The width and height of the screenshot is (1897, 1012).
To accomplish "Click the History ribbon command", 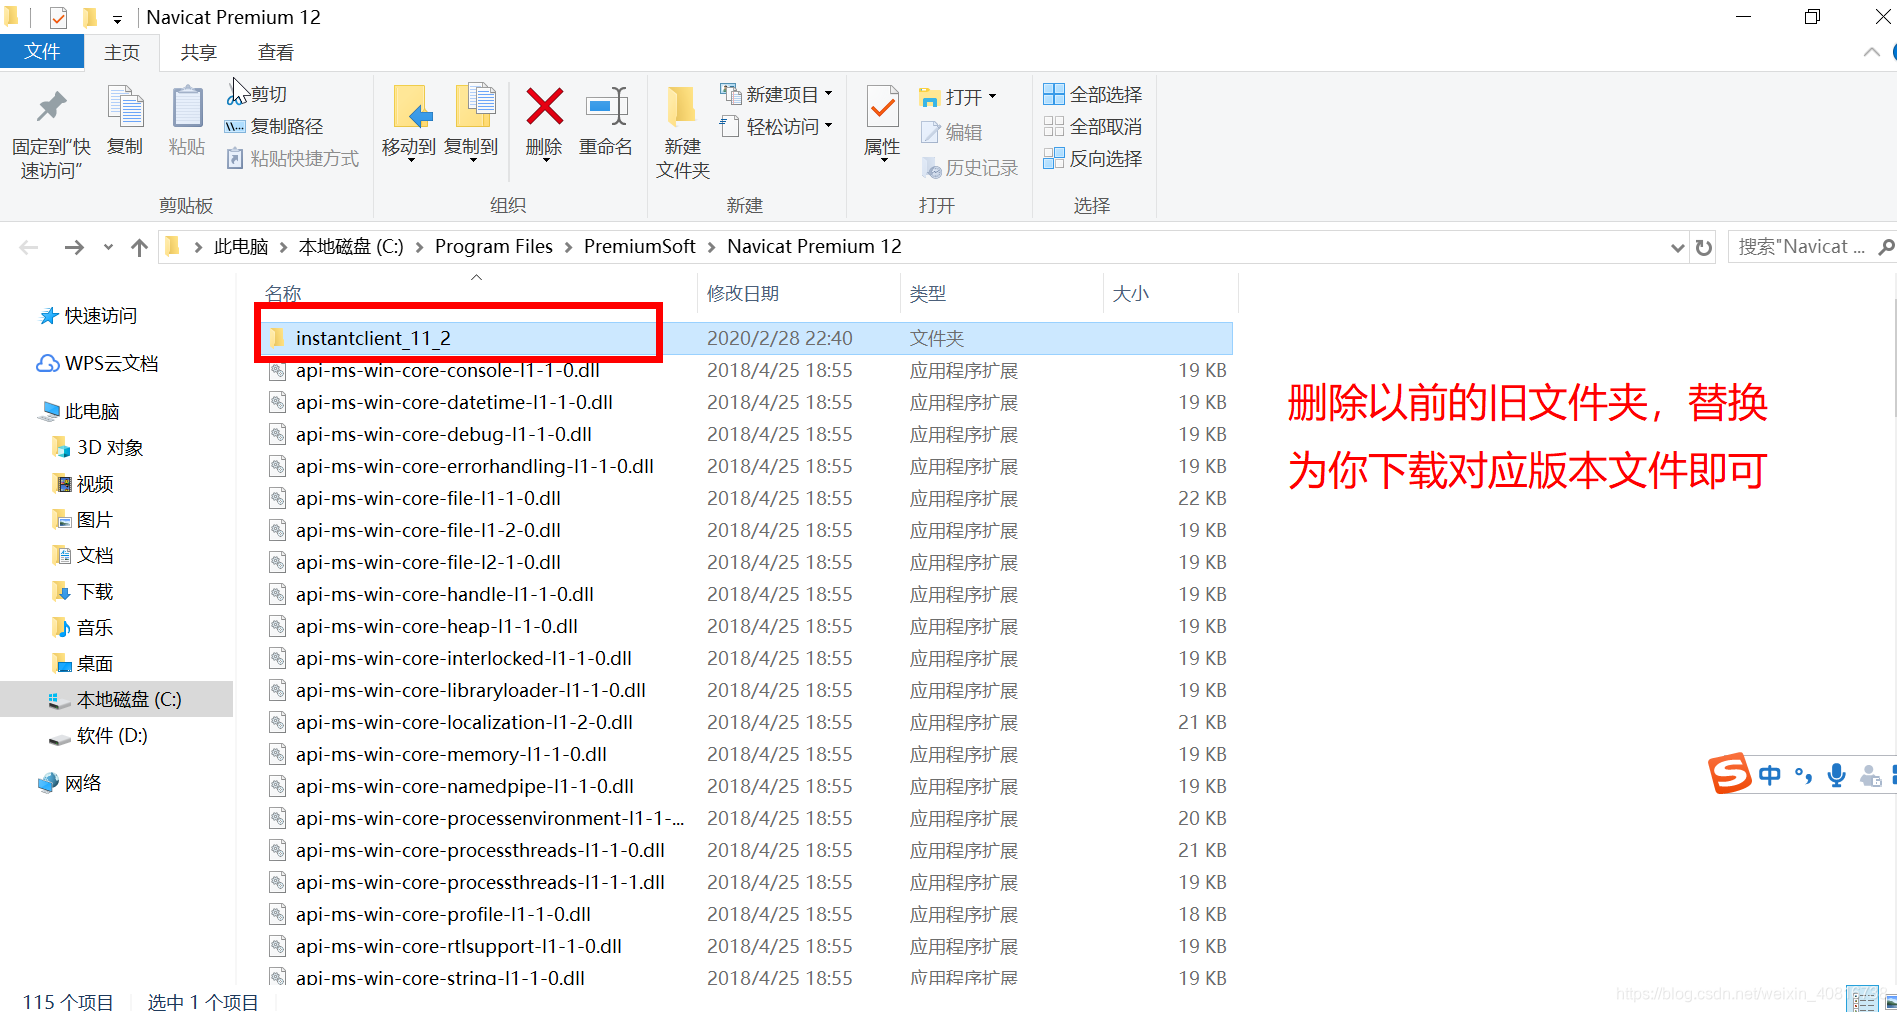I will coord(970,168).
